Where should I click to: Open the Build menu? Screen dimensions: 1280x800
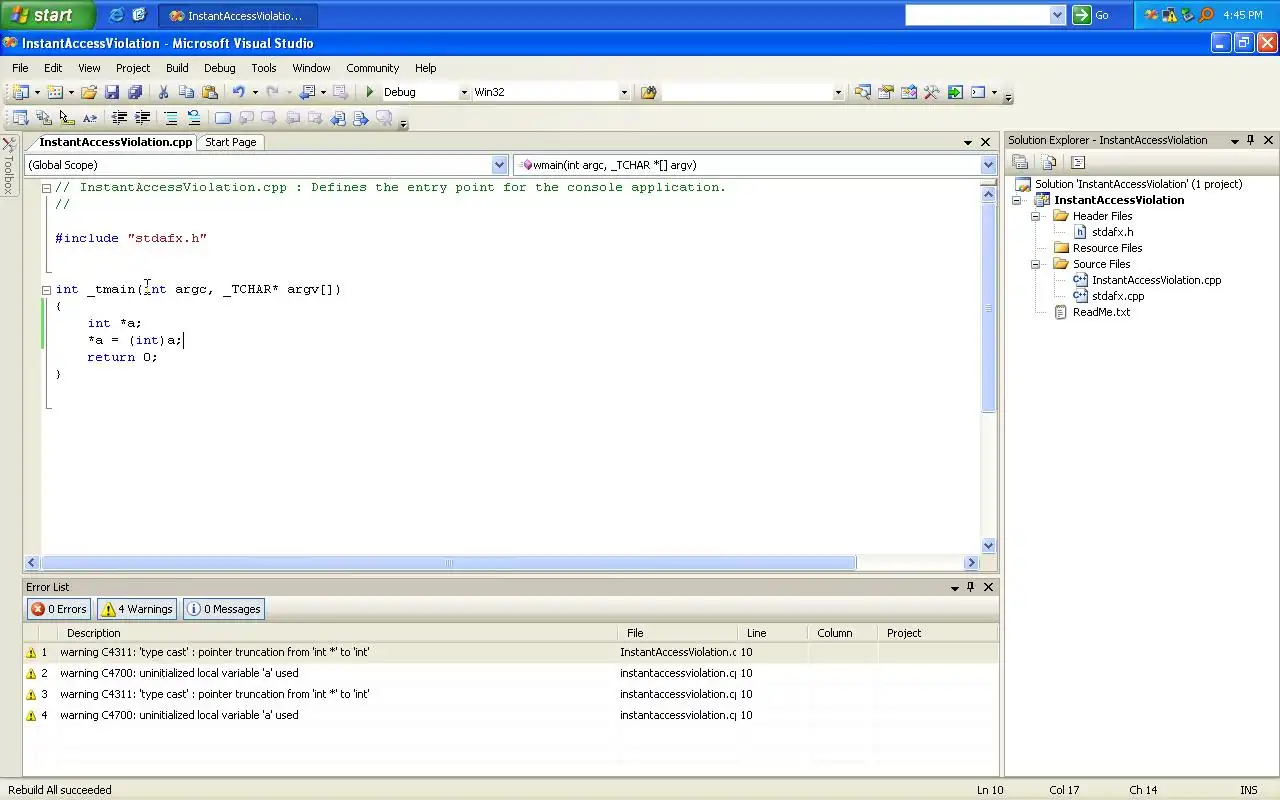tap(177, 68)
